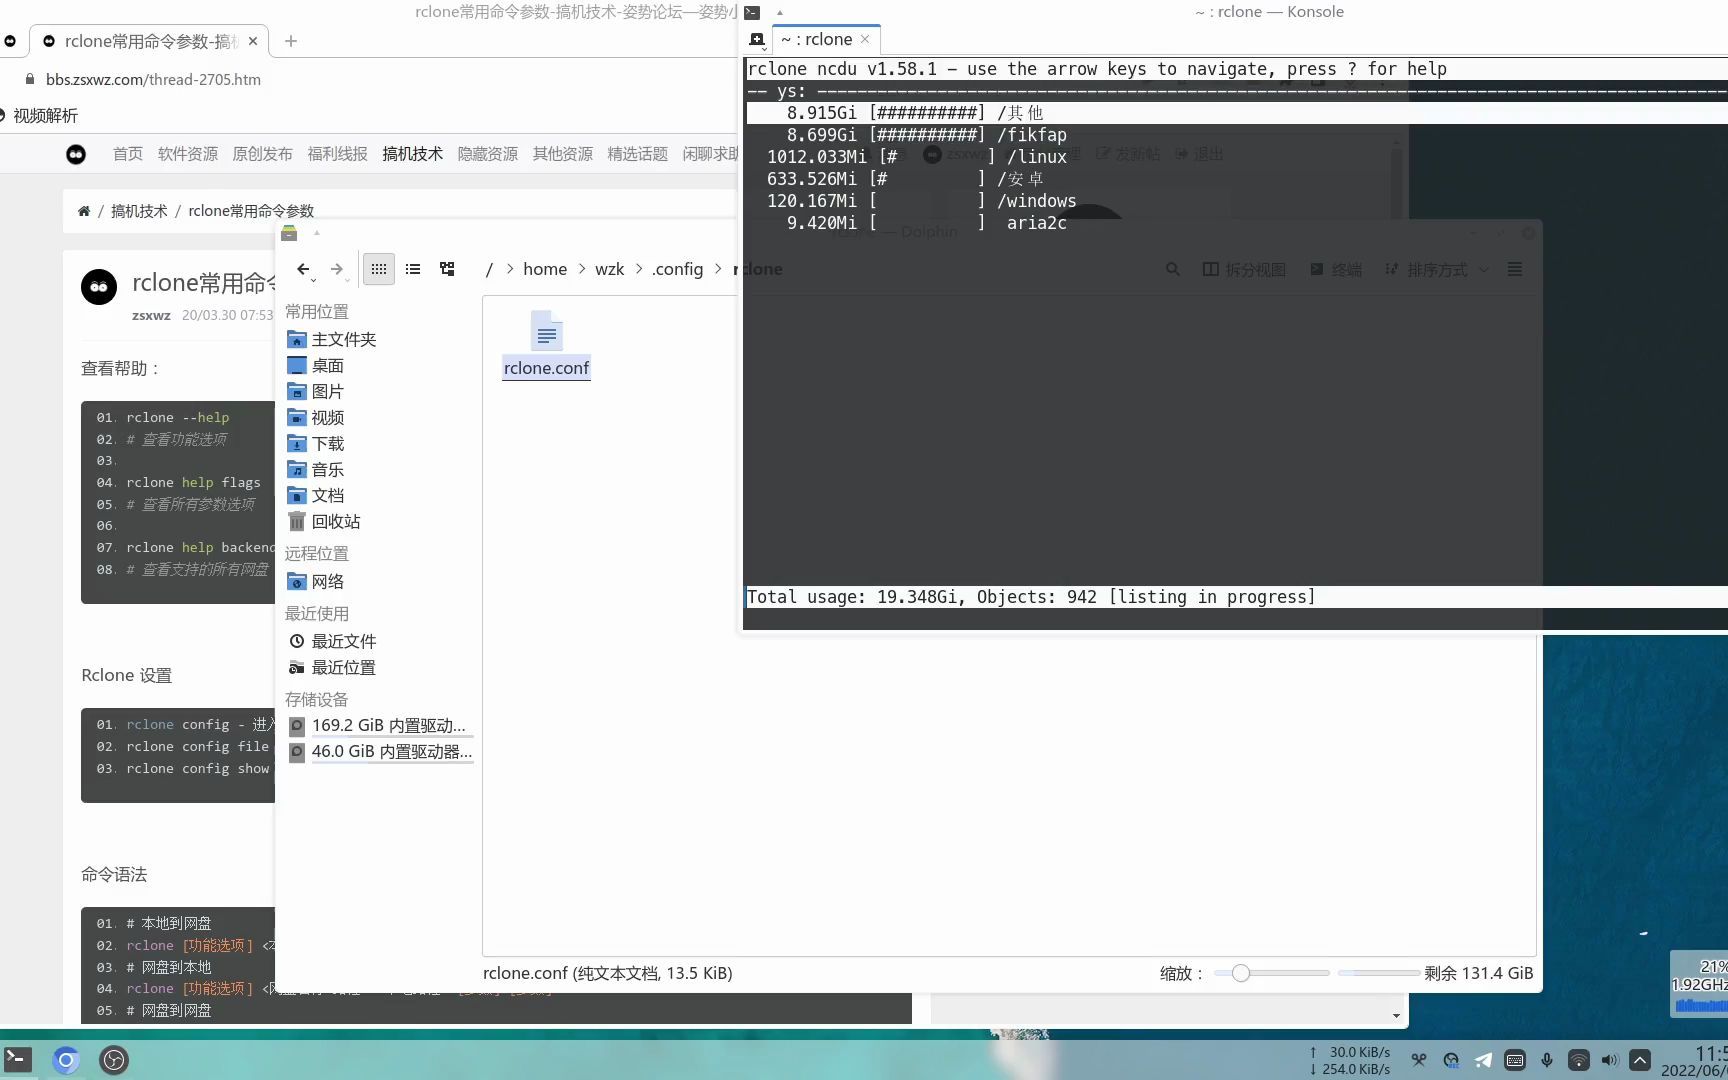The image size is (1728, 1080).
Task: Open 下载 folder in places panel
Action: tap(315, 443)
